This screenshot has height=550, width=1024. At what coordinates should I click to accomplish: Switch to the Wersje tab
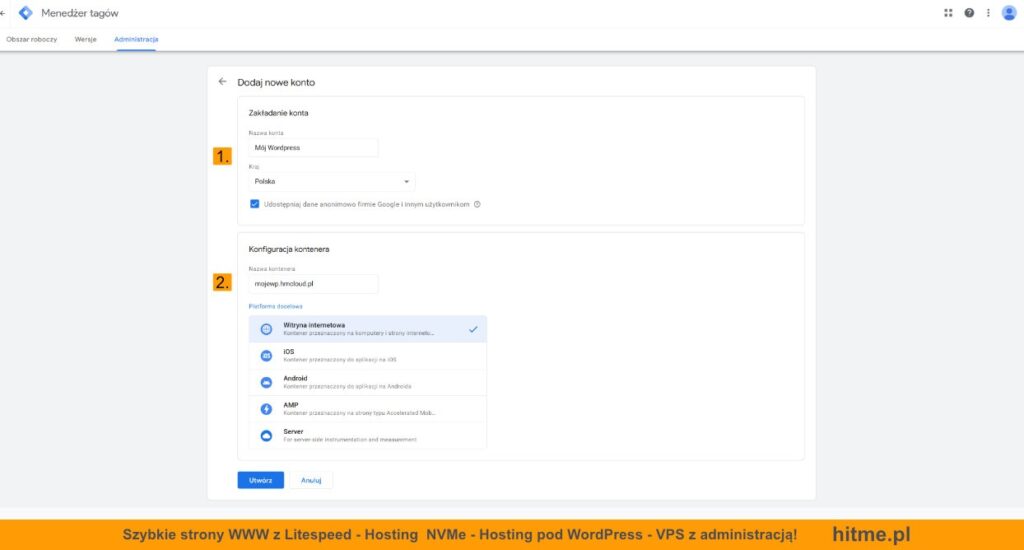85,39
